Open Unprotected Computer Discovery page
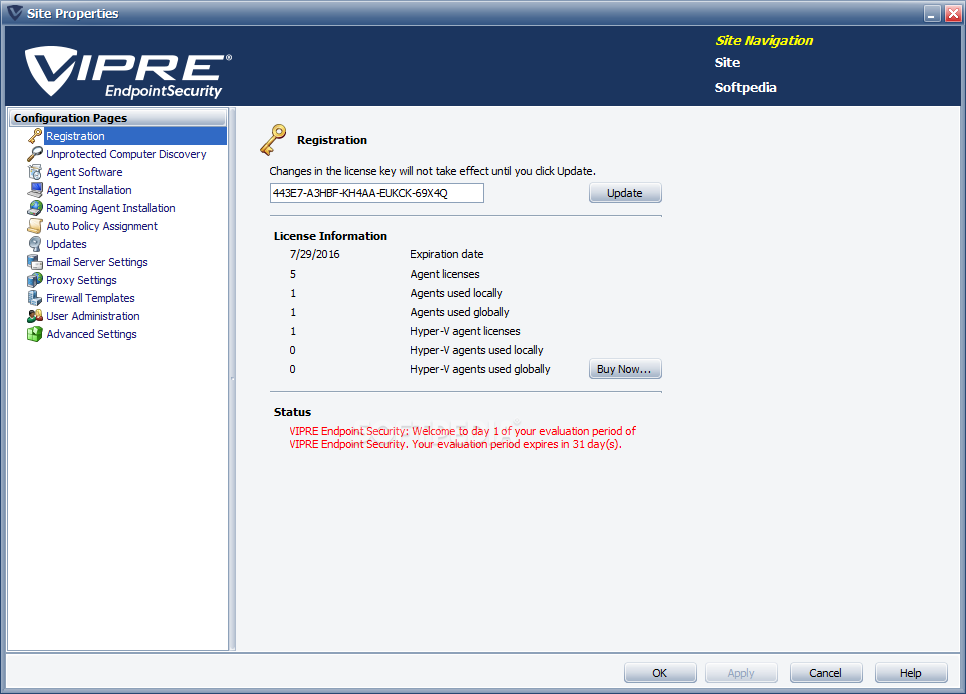 point(126,154)
